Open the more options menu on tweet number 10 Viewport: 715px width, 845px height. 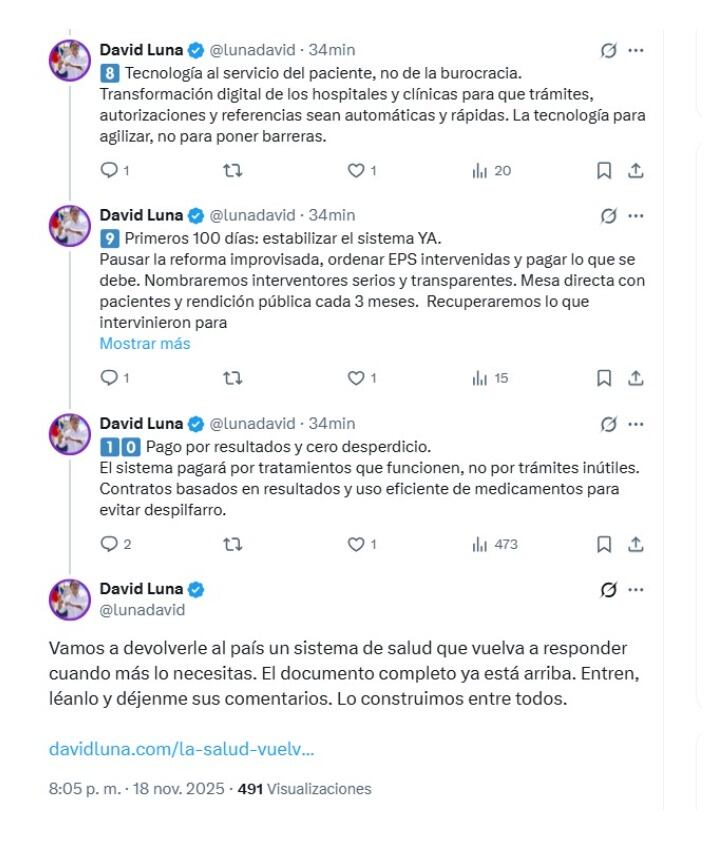[x=636, y=423]
